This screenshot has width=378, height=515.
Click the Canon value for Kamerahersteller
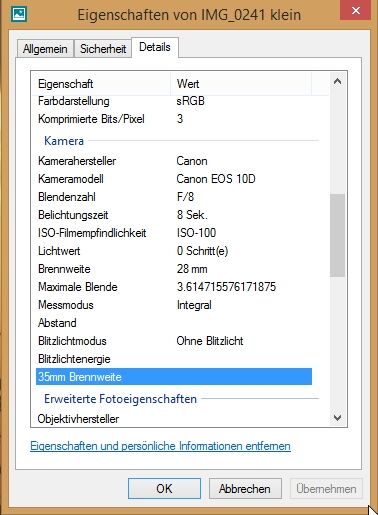pyautogui.click(x=192, y=161)
